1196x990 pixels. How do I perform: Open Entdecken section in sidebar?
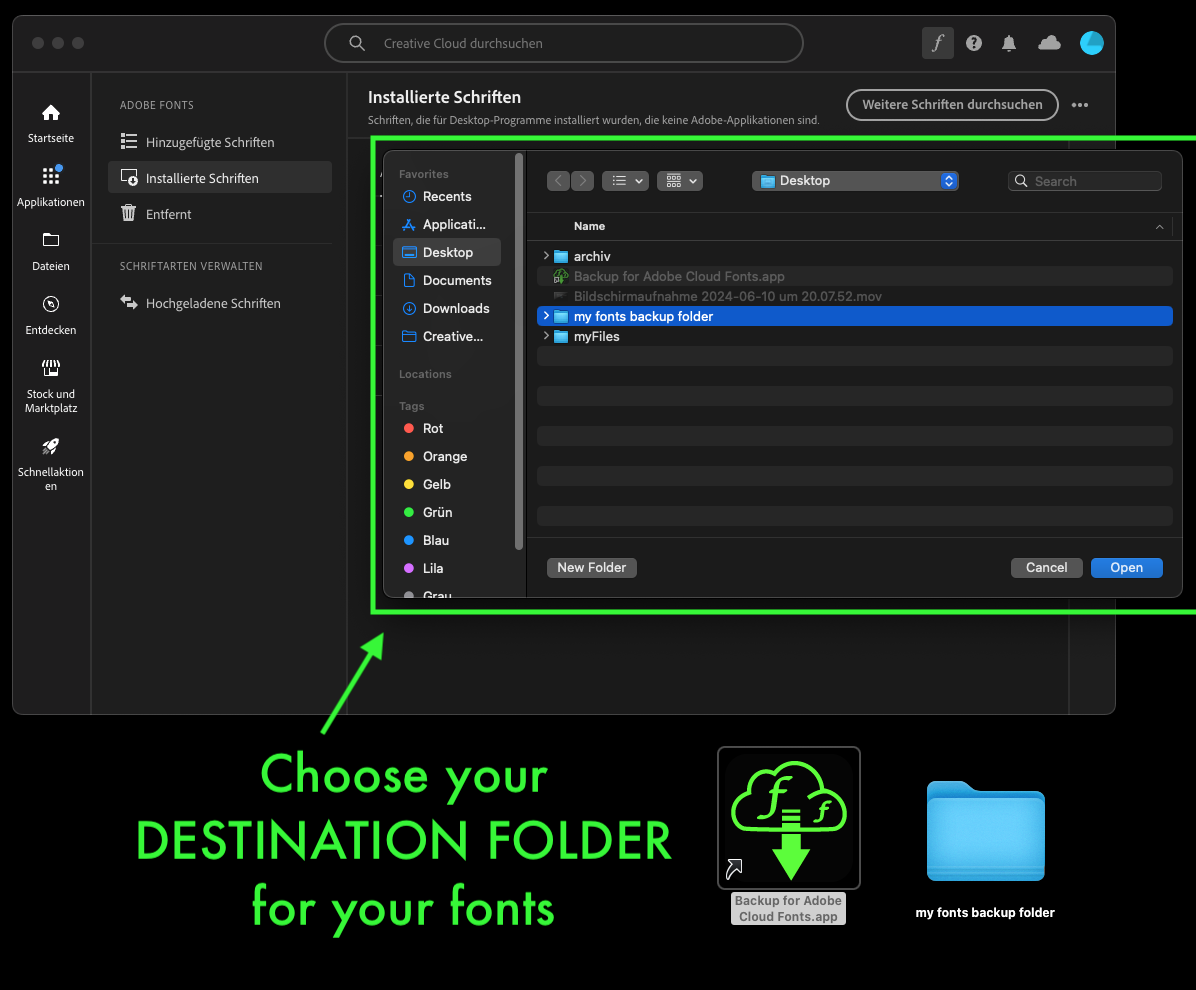(50, 315)
